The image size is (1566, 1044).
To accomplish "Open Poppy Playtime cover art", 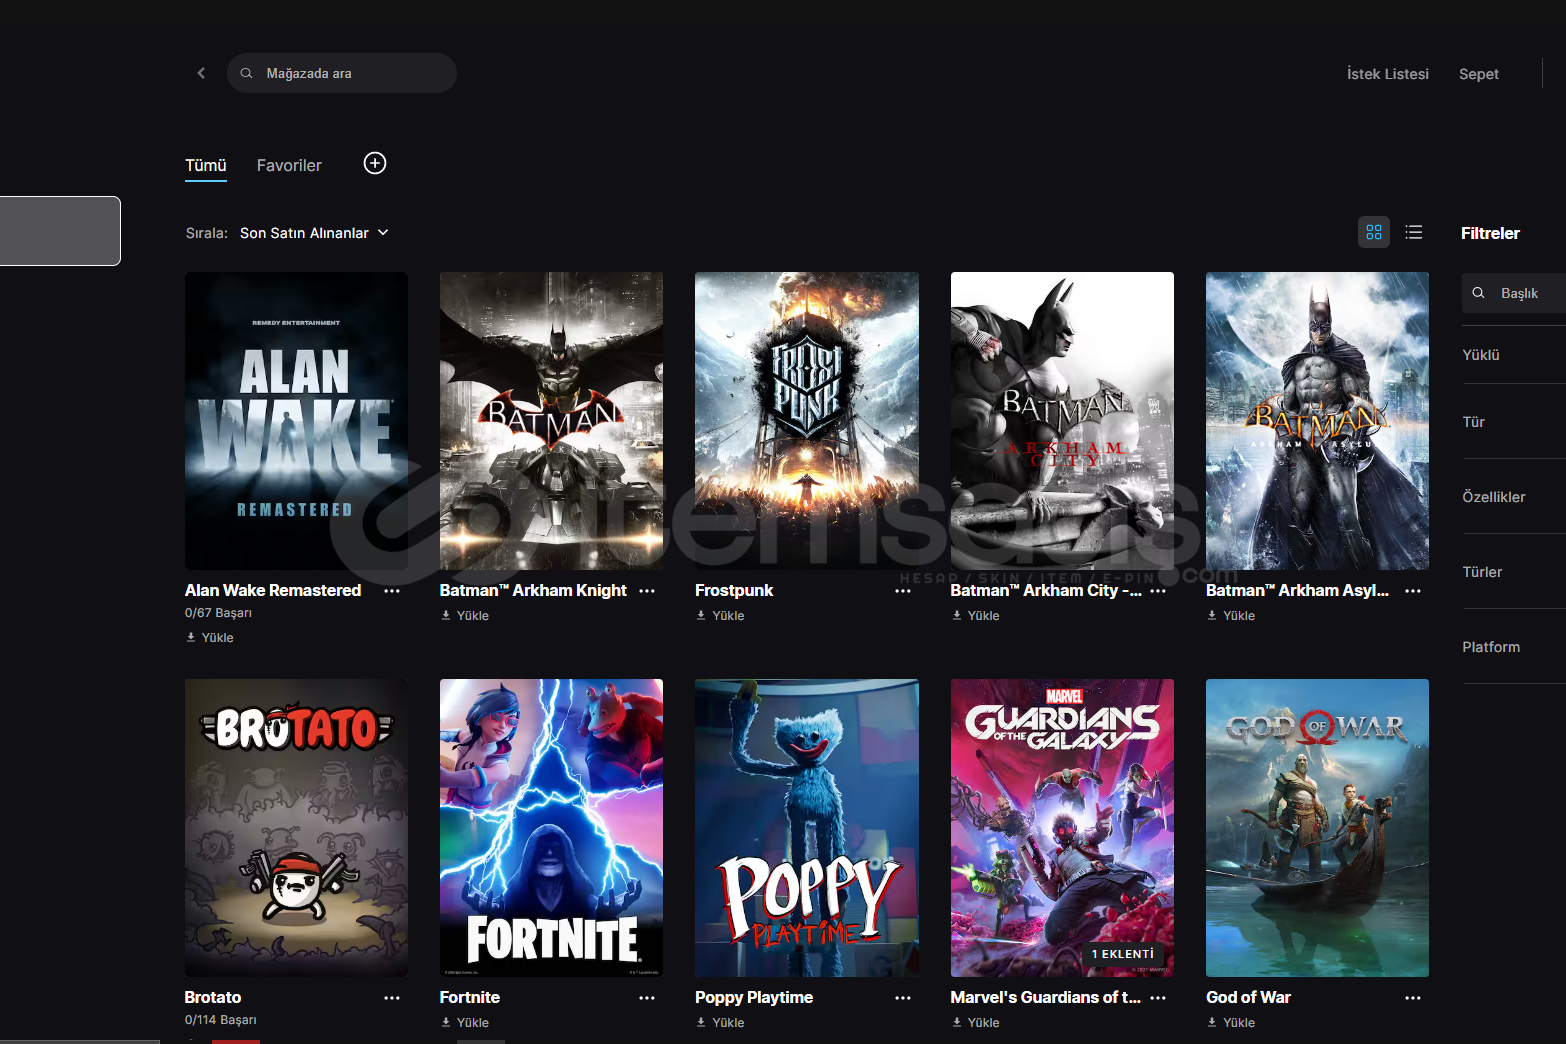I will click(807, 828).
